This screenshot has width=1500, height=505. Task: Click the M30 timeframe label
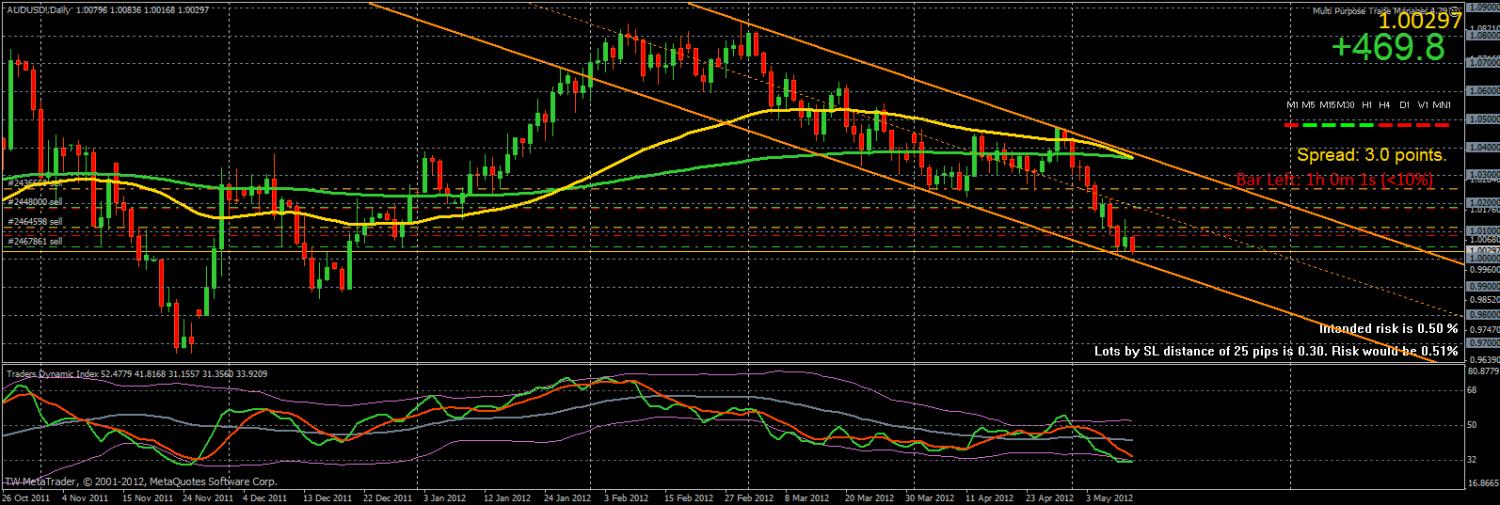[x=1346, y=105]
